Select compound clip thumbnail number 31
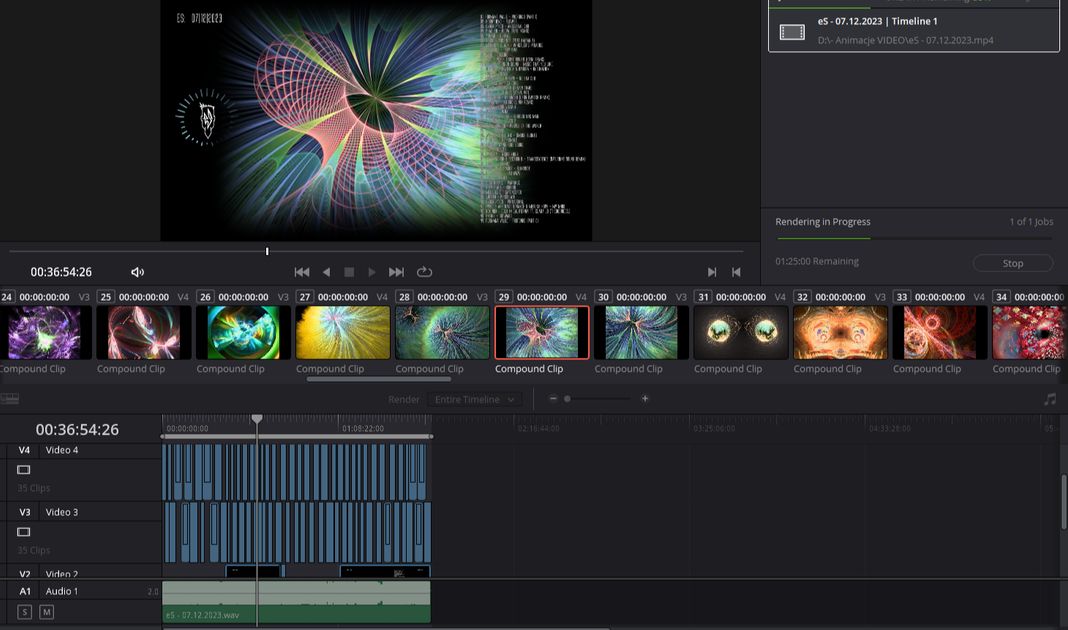Image resolution: width=1068 pixels, height=630 pixels. pos(740,332)
